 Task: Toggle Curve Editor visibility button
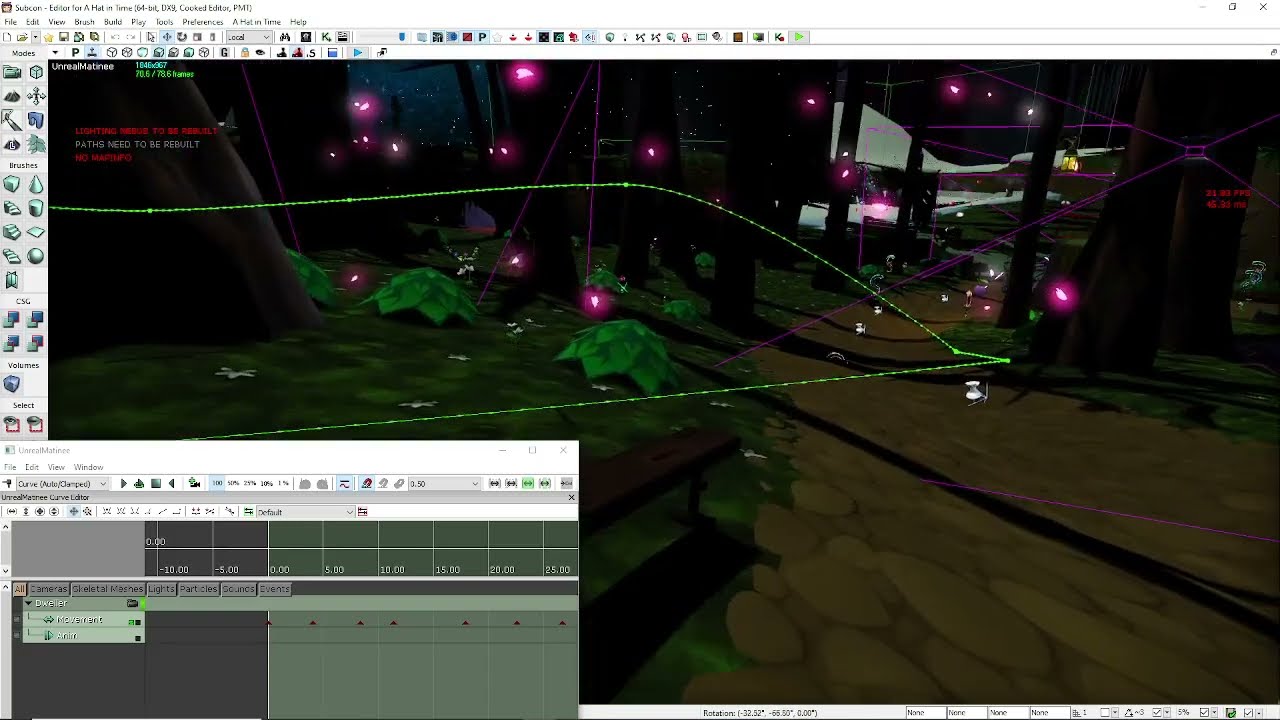(x=344, y=483)
